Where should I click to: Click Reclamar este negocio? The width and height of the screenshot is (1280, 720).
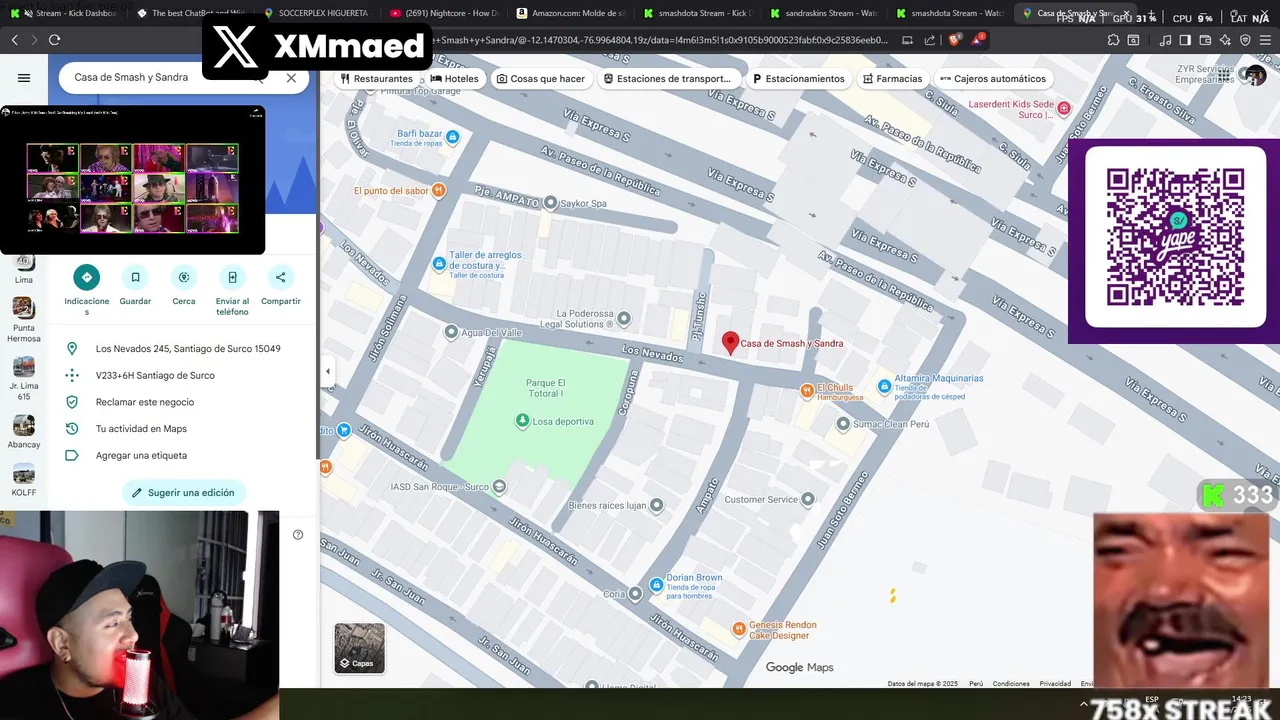pyautogui.click(x=182, y=402)
